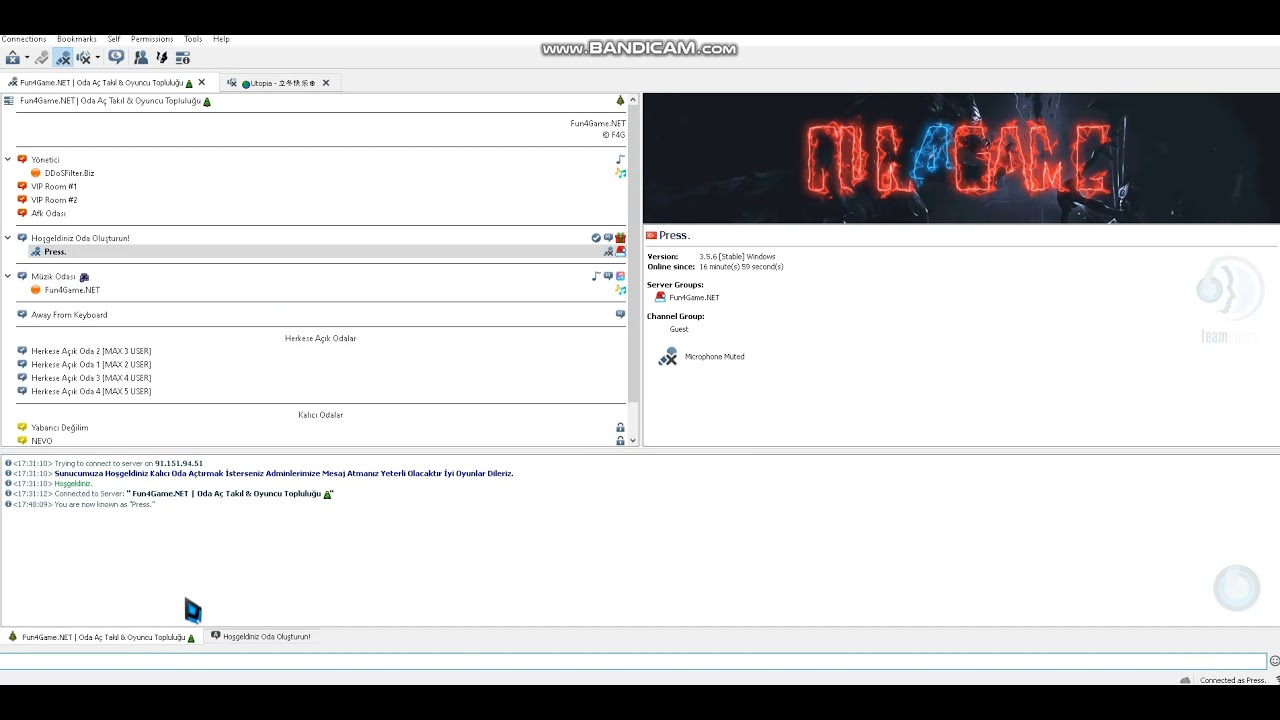Open the dropdown arrow beside mute speakers
1280x720 pixels.
pyautogui.click(x=98, y=58)
